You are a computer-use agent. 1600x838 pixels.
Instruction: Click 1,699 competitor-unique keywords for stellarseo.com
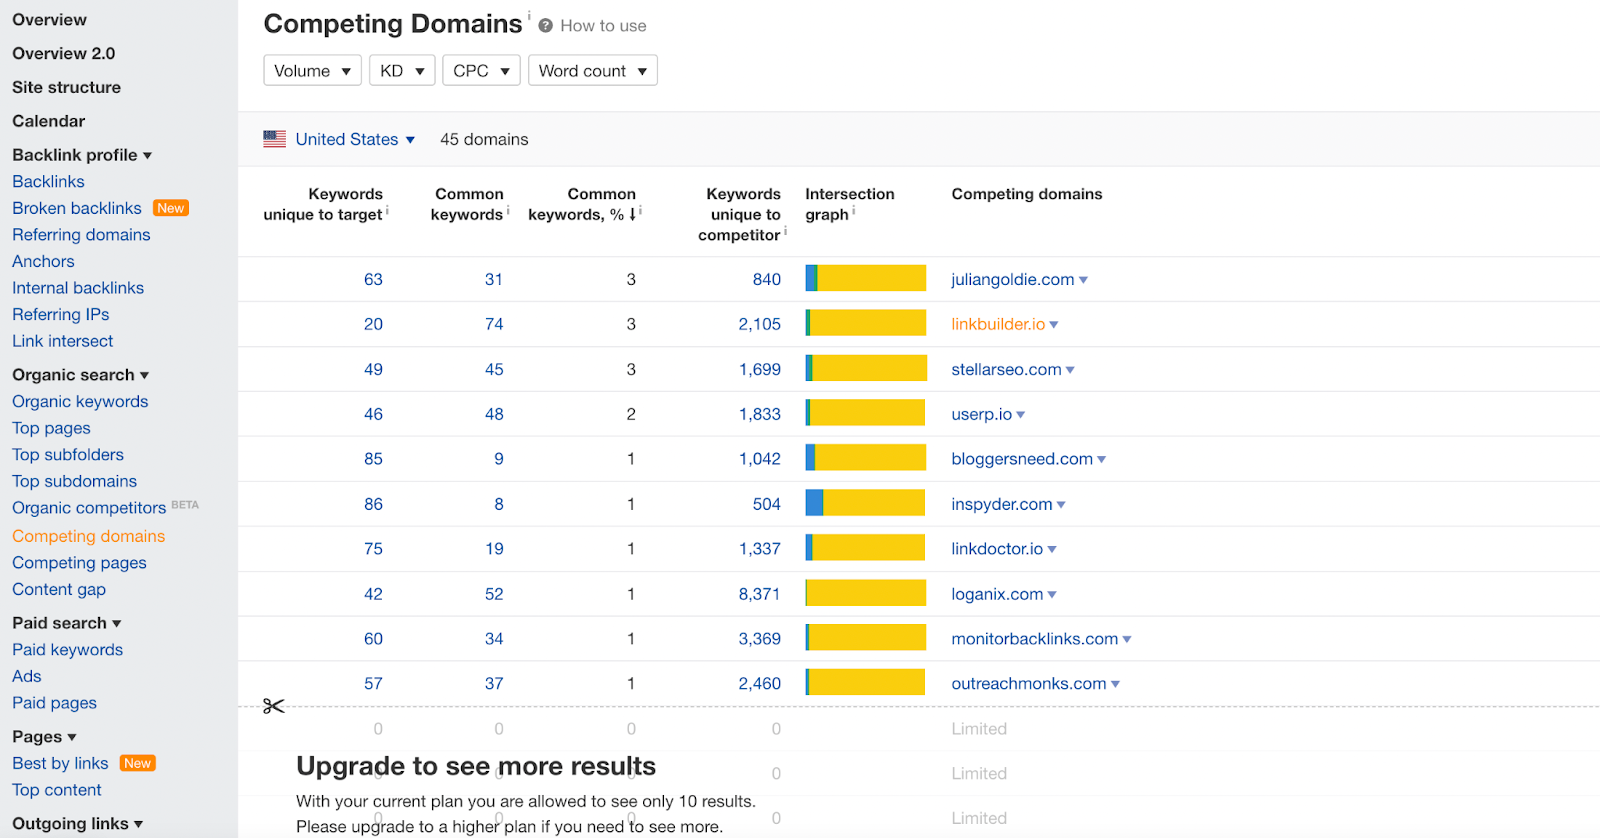760,370
